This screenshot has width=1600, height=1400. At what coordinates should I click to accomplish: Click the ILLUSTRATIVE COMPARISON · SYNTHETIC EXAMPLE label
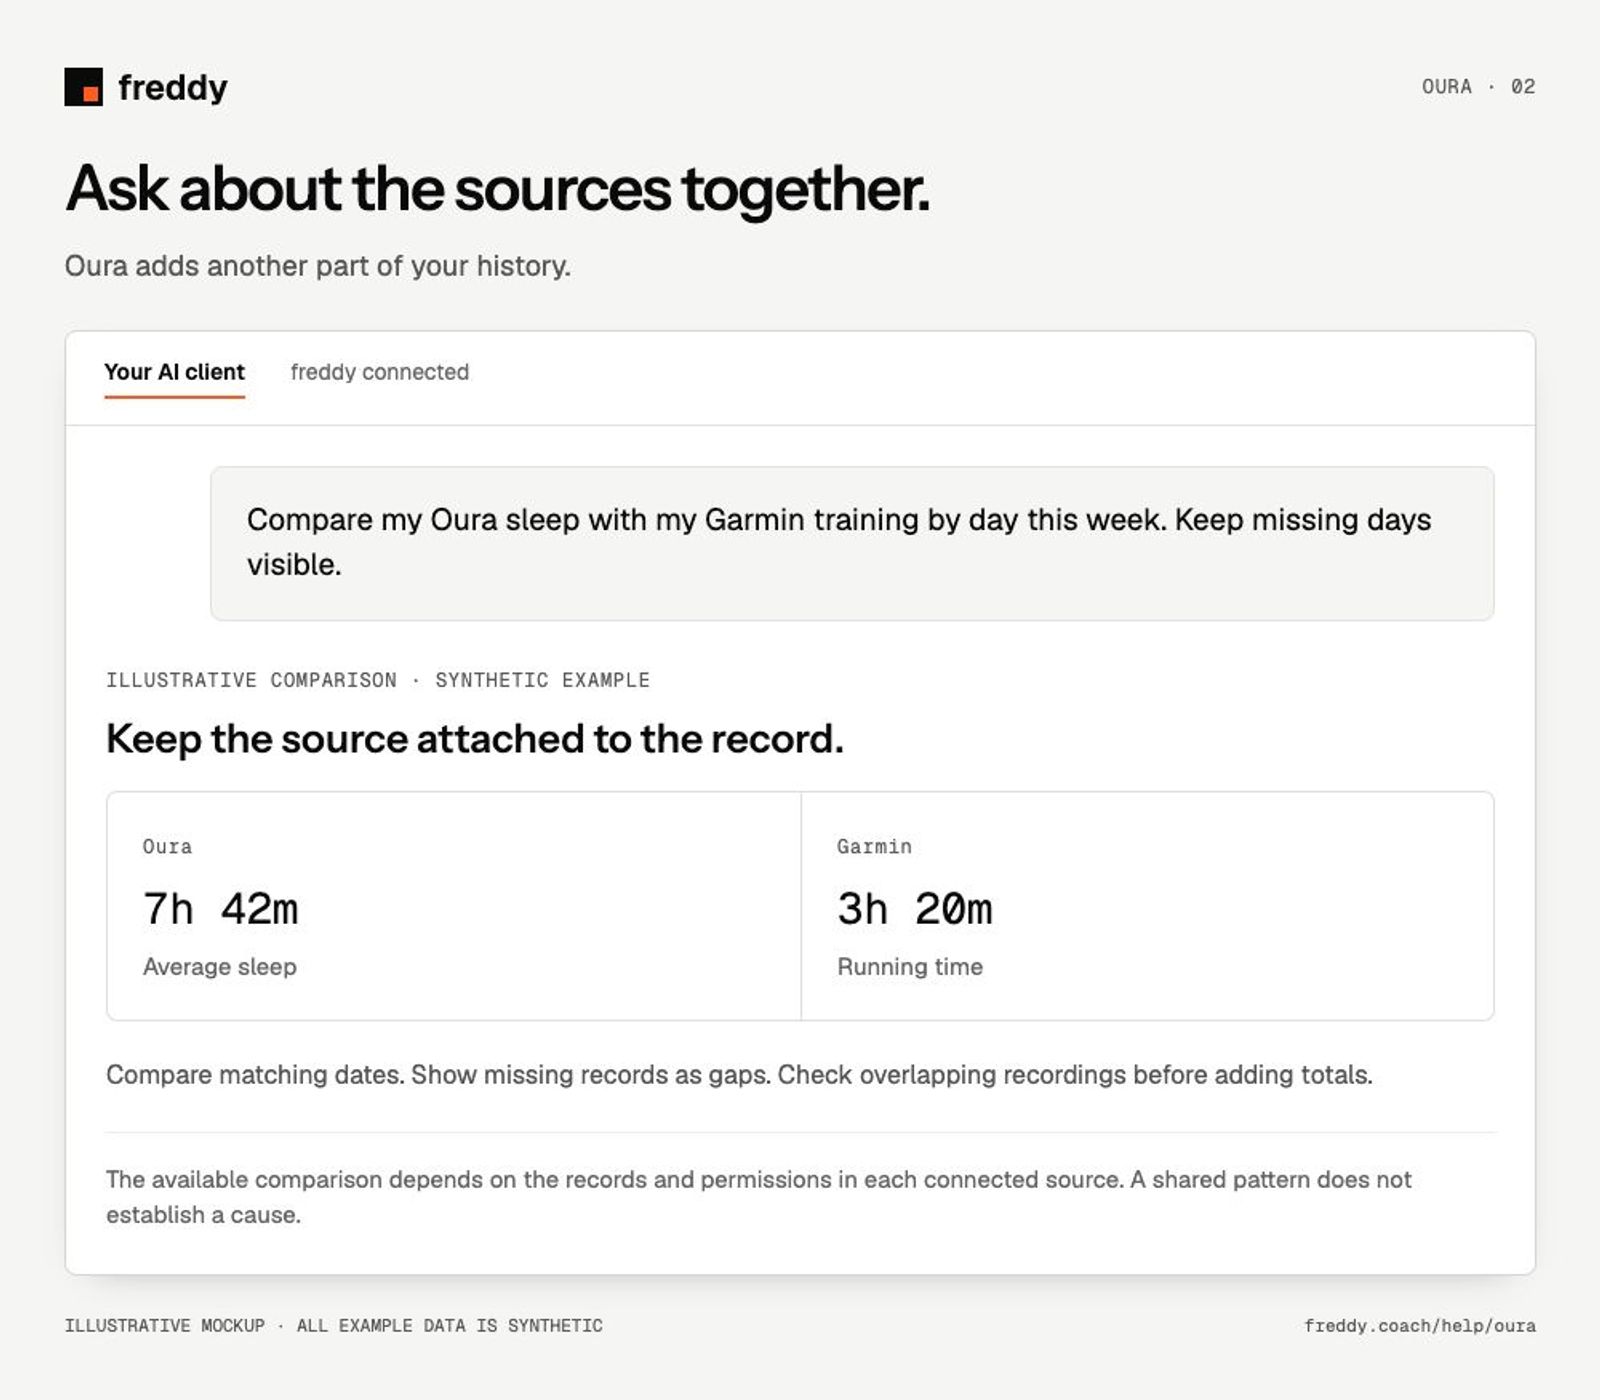(x=378, y=680)
